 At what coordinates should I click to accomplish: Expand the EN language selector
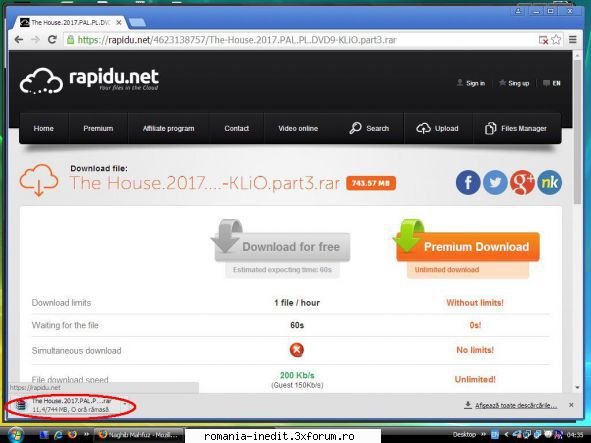552,83
